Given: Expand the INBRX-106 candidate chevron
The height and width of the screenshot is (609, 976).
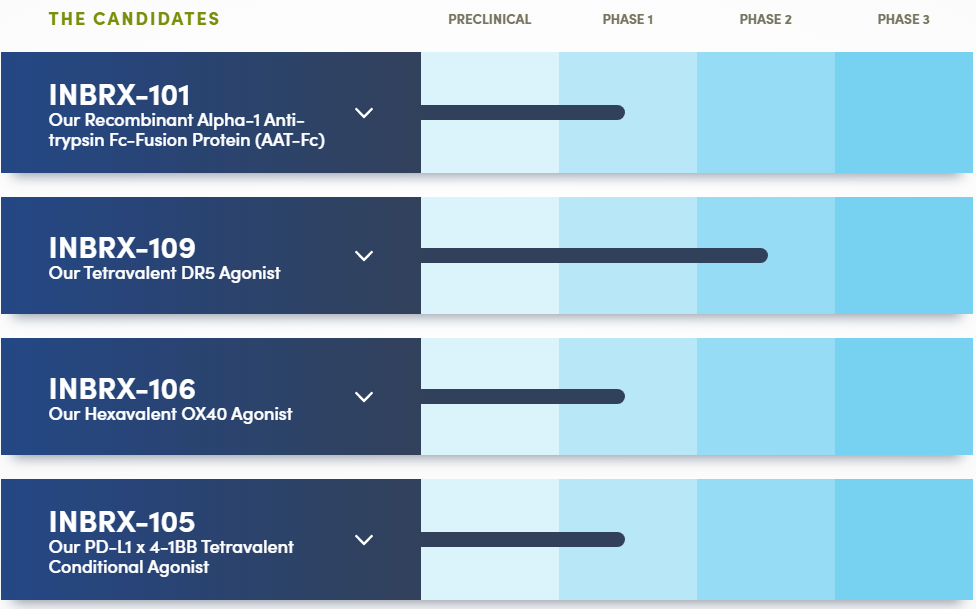Looking at the screenshot, I should 364,397.
